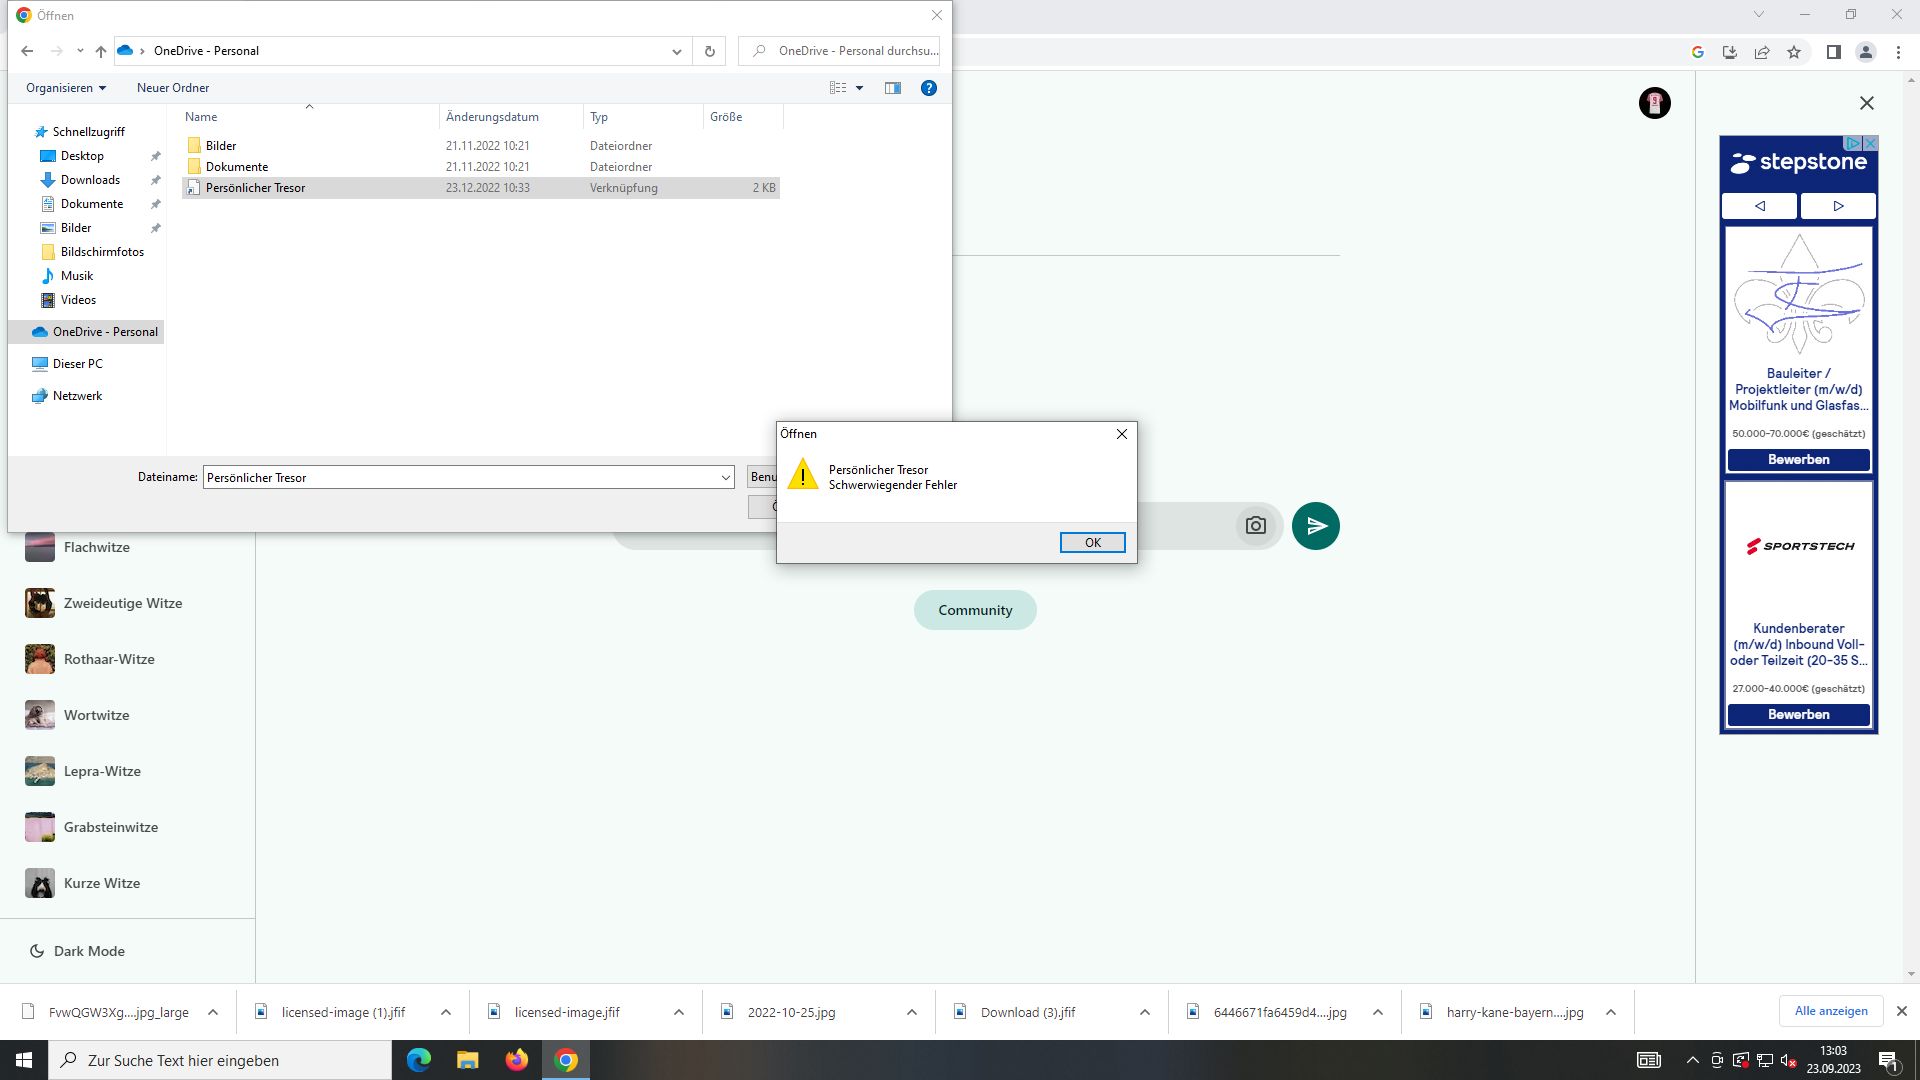
Task: Open Firefox from the taskbar
Action: point(516,1060)
